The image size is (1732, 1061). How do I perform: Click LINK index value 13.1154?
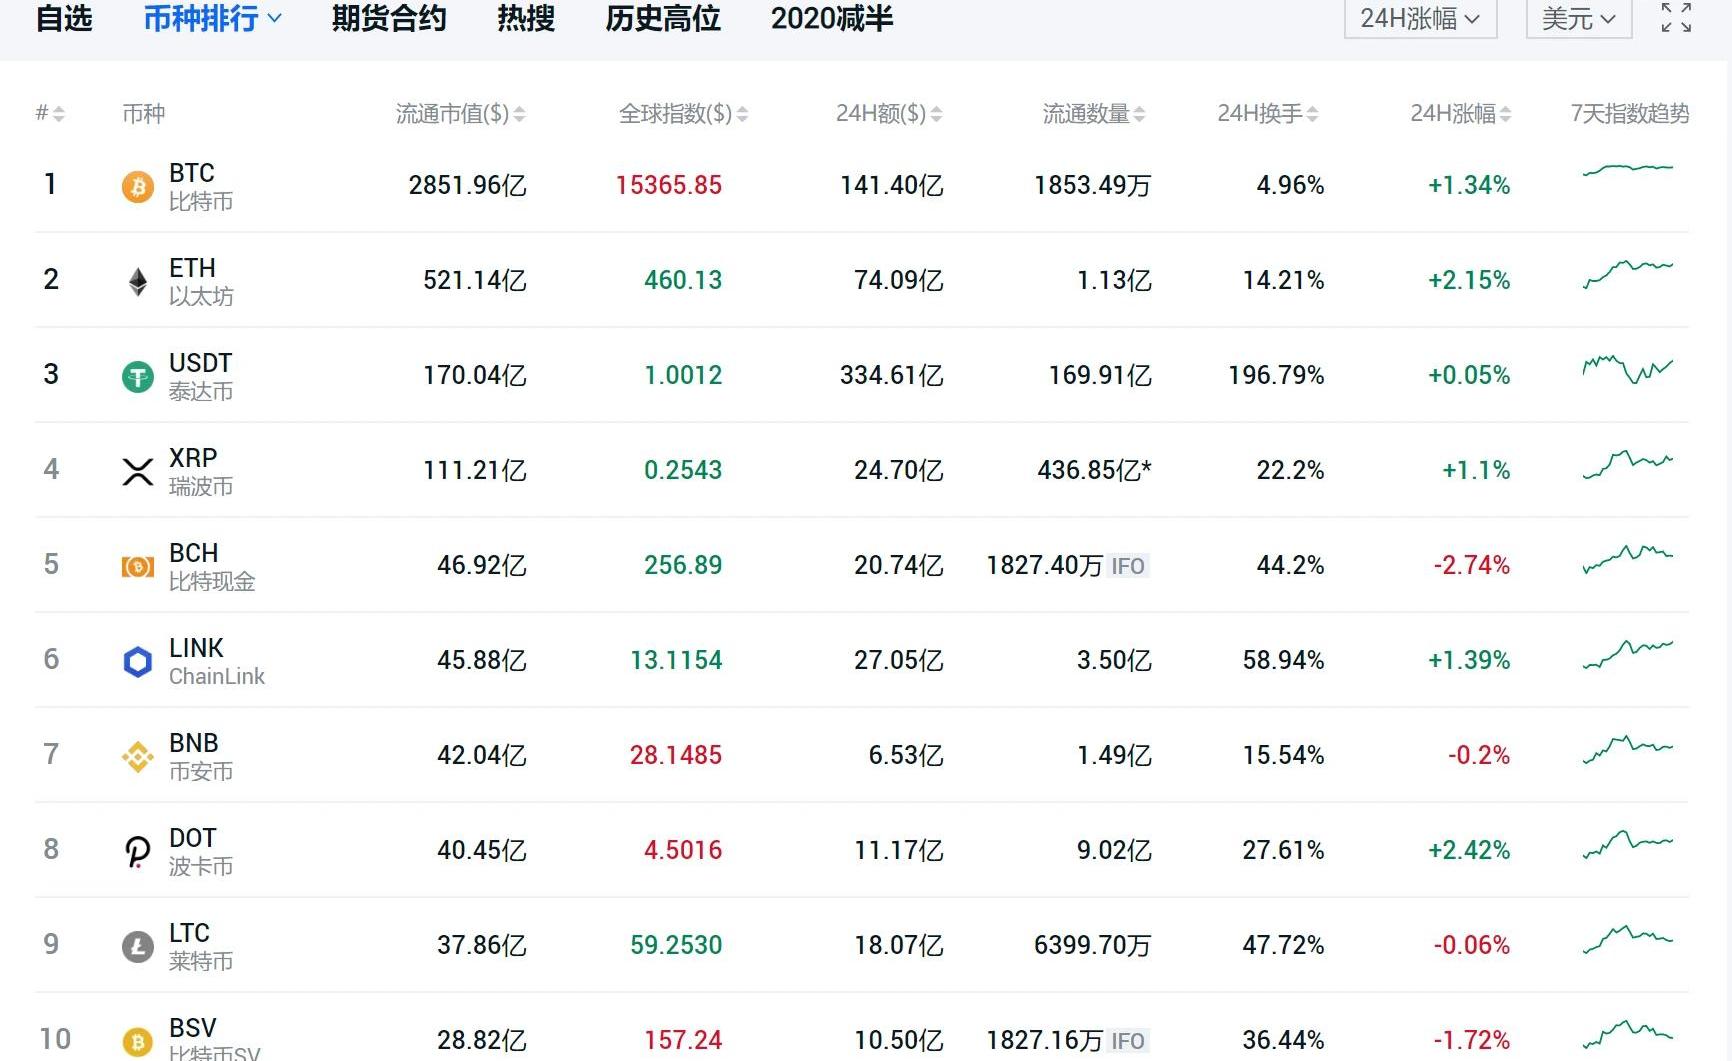pos(676,661)
